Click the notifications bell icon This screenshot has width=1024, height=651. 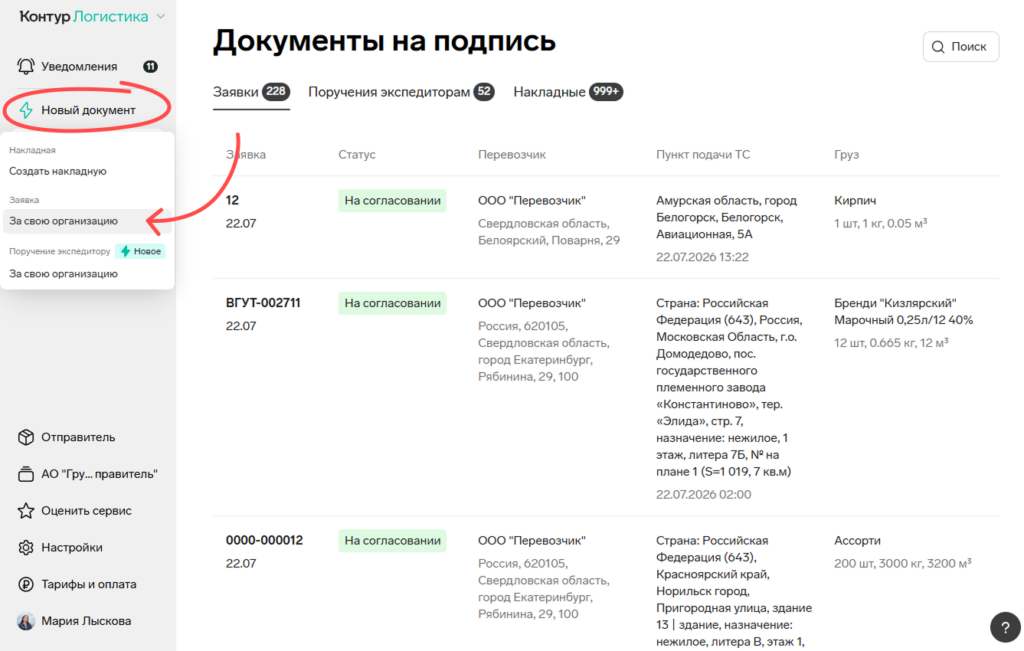coord(25,66)
